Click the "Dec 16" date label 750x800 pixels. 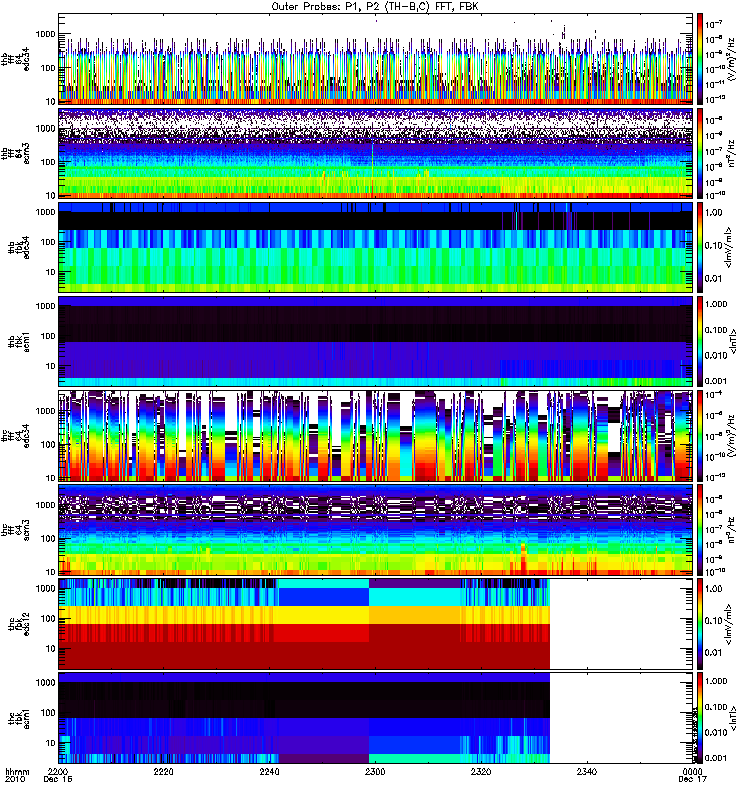coord(58,779)
